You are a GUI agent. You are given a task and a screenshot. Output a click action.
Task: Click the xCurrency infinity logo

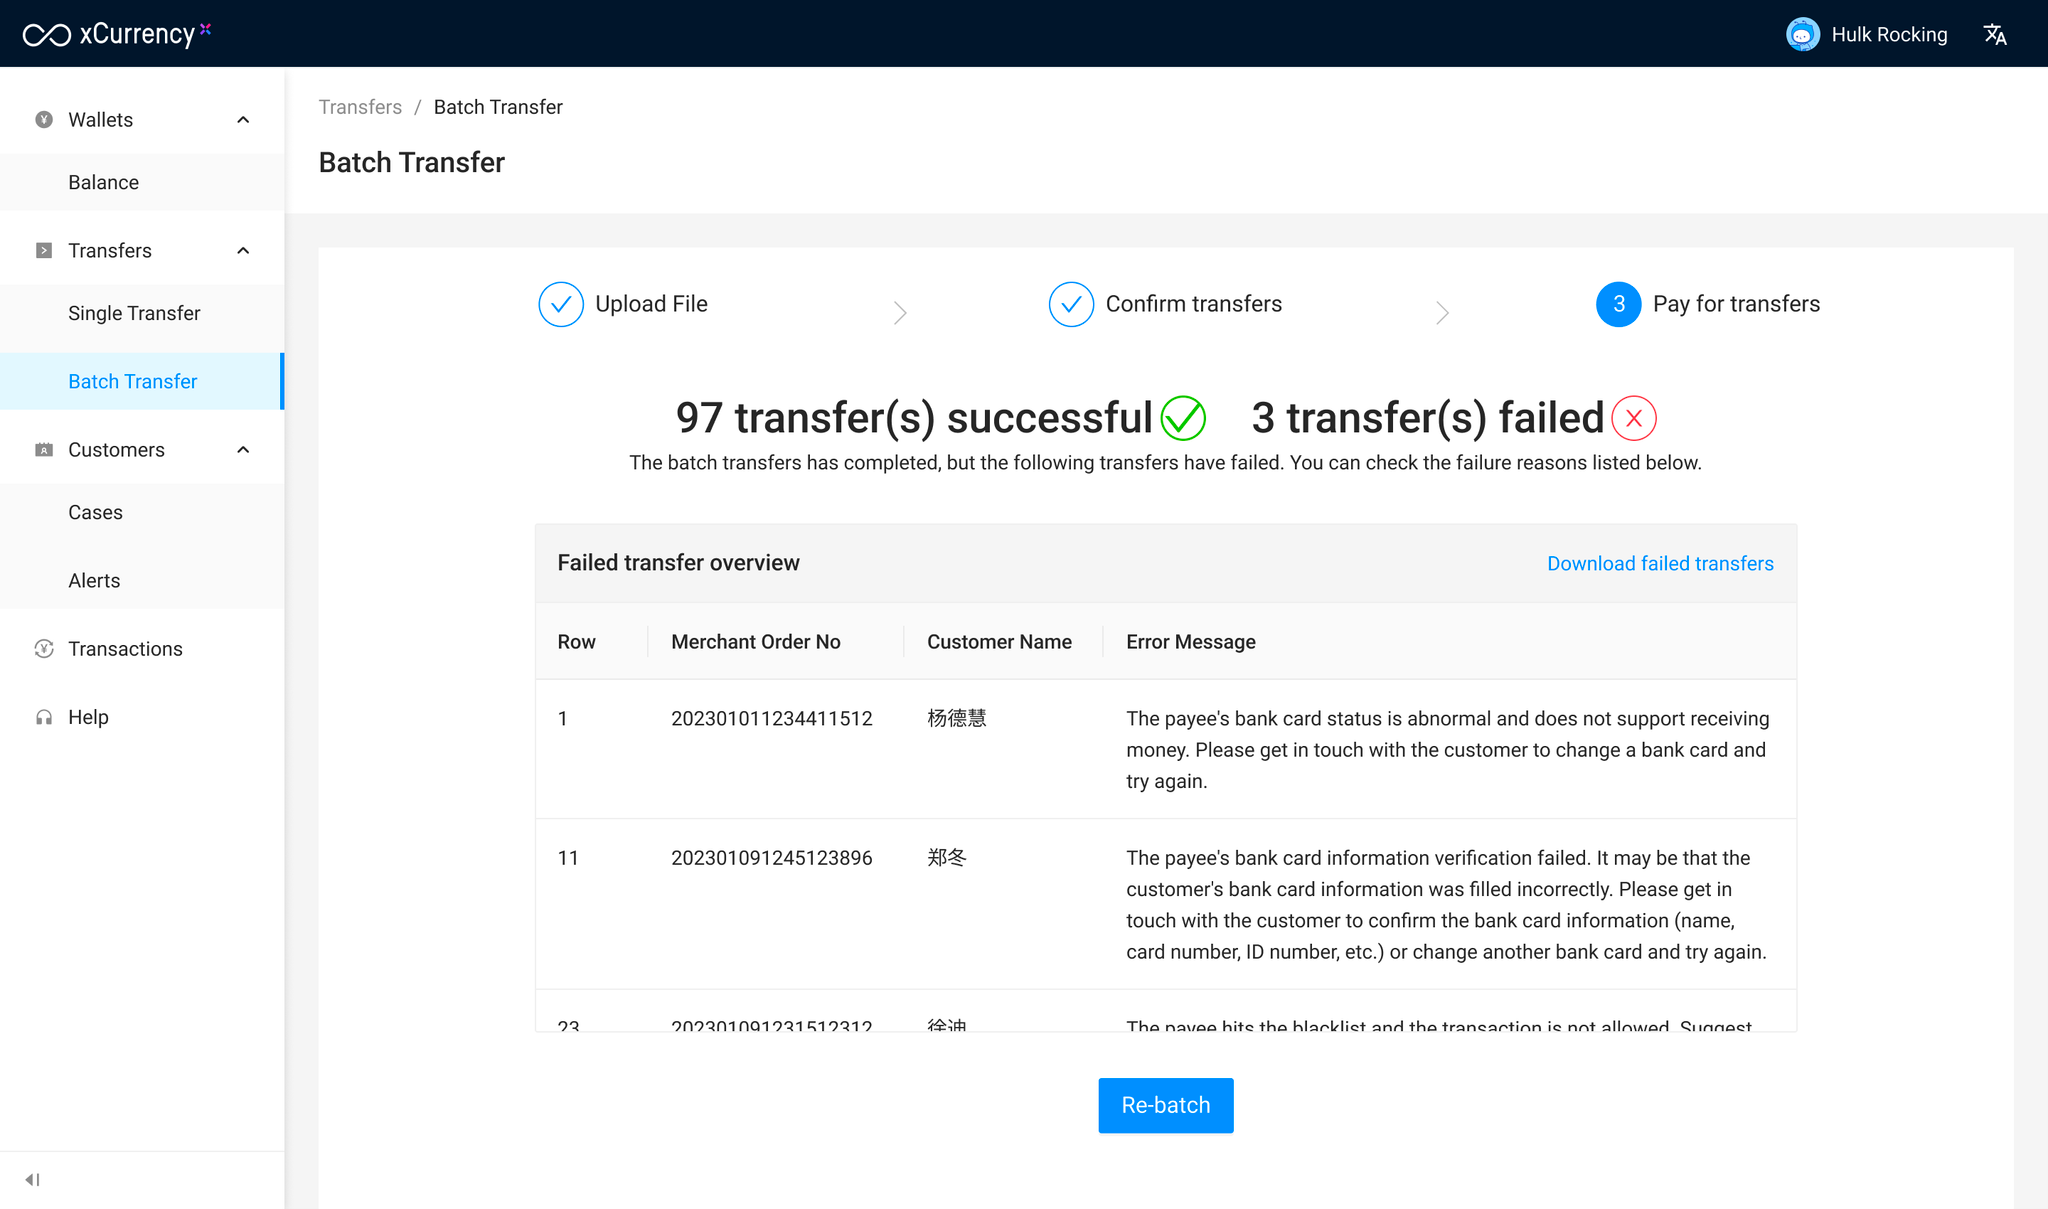(47, 35)
